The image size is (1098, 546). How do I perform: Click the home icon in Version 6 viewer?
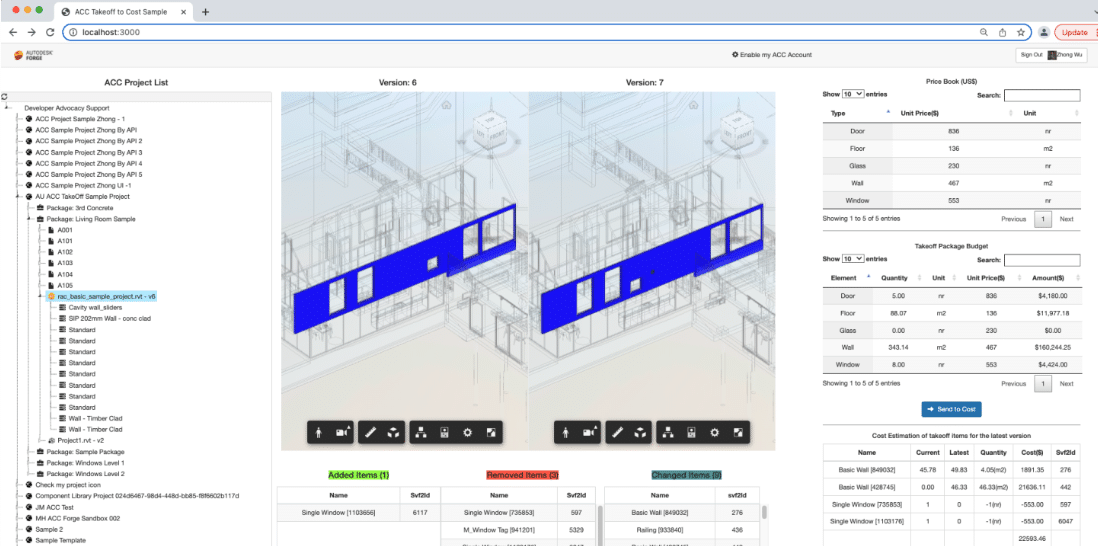(x=447, y=105)
